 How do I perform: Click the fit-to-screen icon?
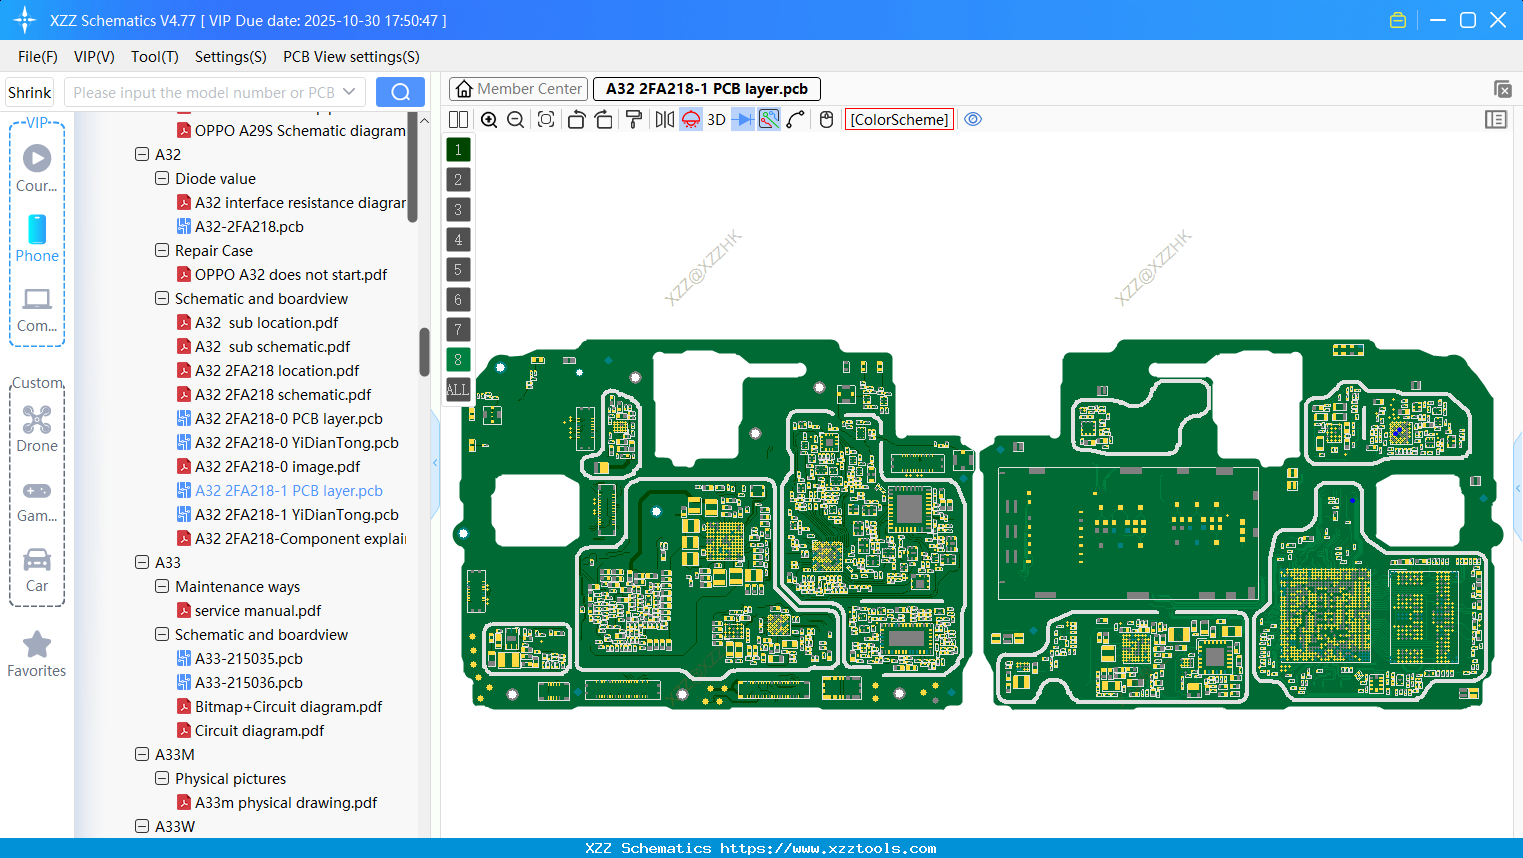click(x=546, y=120)
